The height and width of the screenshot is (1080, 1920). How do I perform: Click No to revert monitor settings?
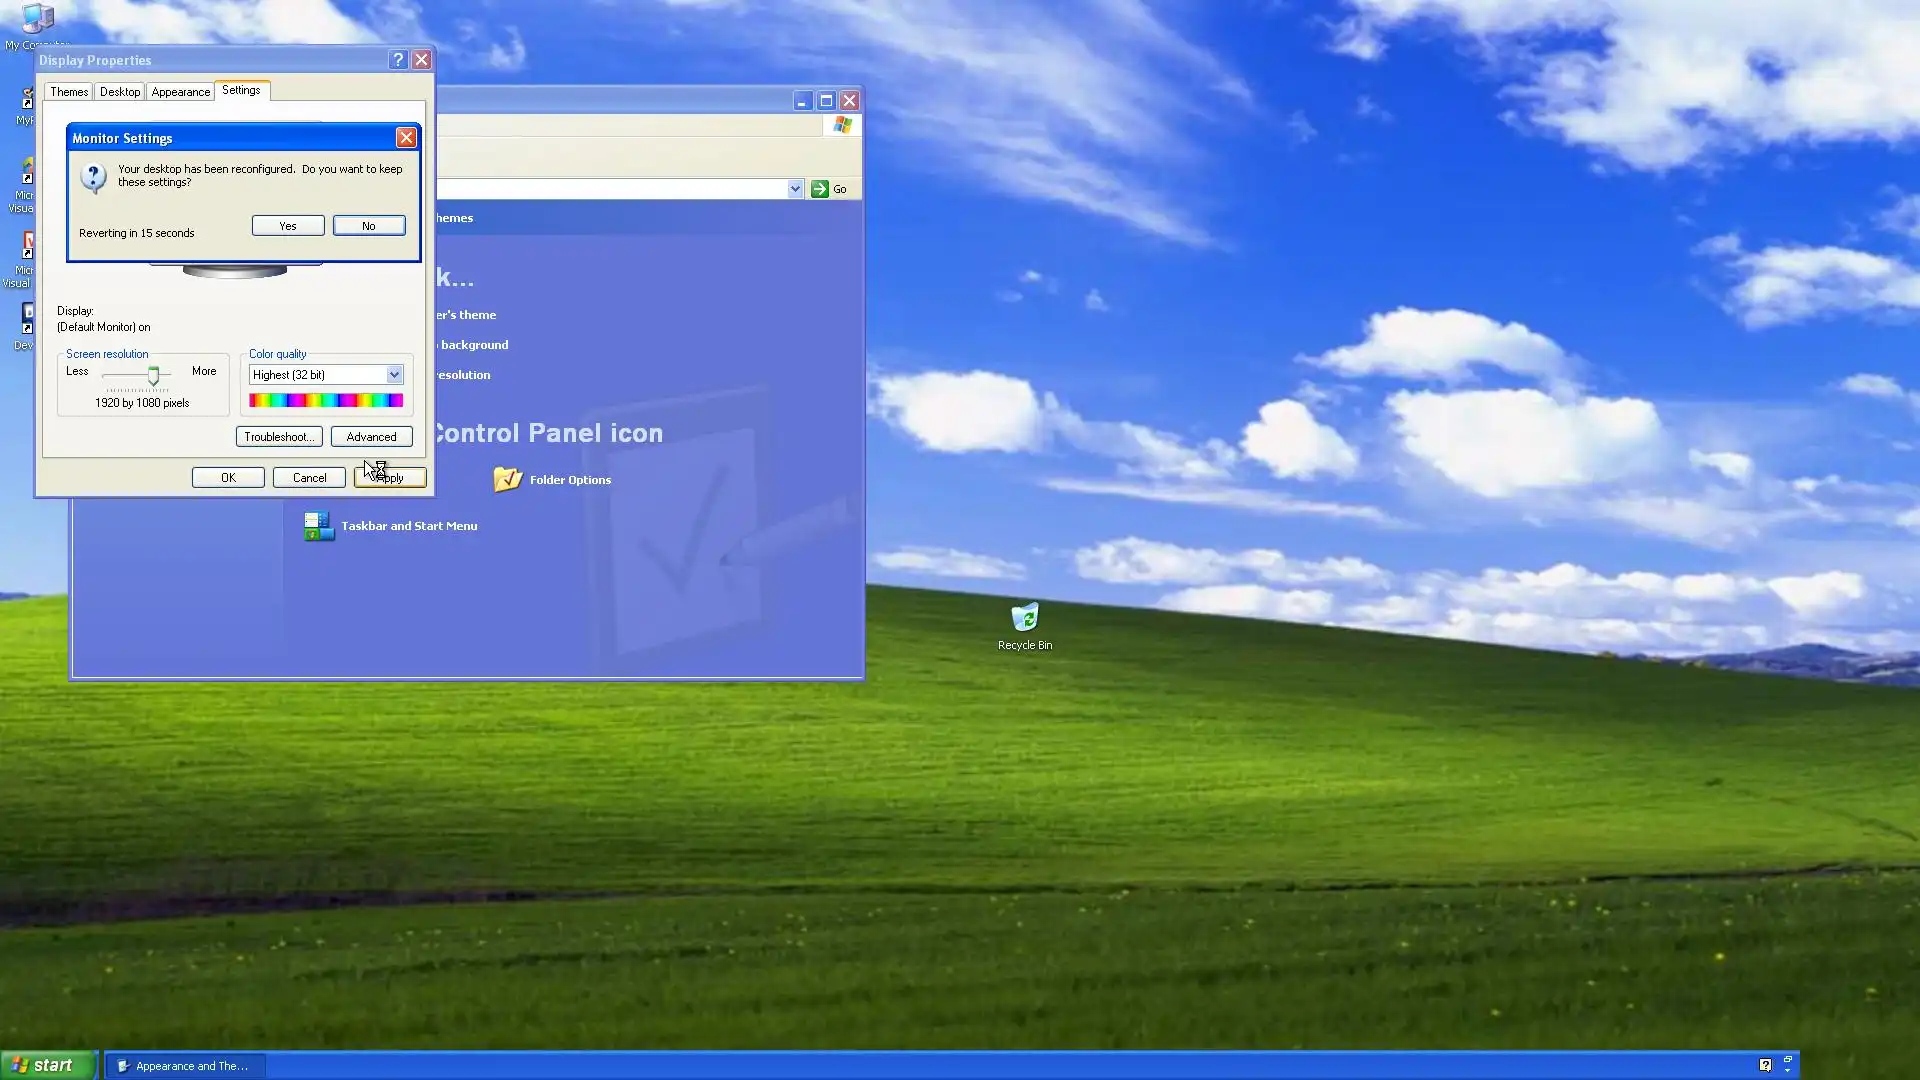point(369,226)
